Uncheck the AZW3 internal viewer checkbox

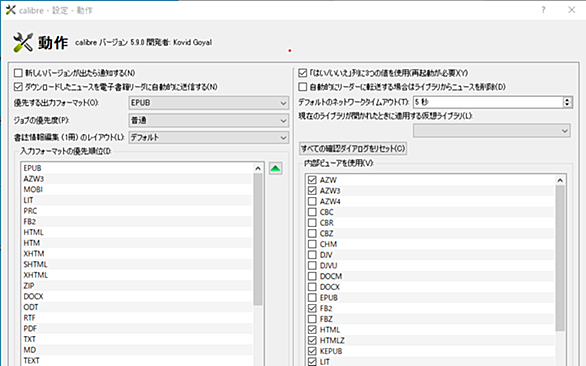pyautogui.click(x=312, y=191)
